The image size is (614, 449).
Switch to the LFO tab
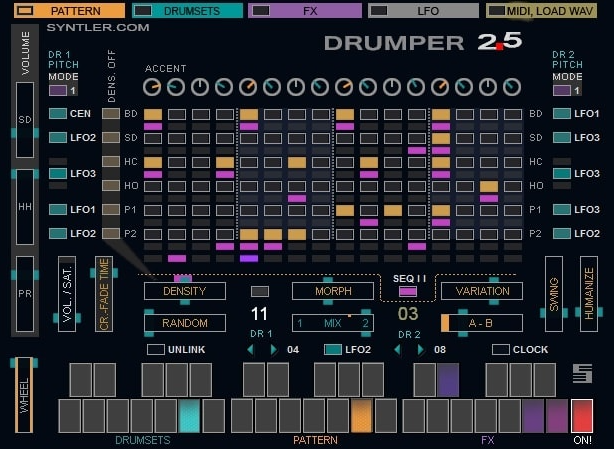tap(423, 11)
